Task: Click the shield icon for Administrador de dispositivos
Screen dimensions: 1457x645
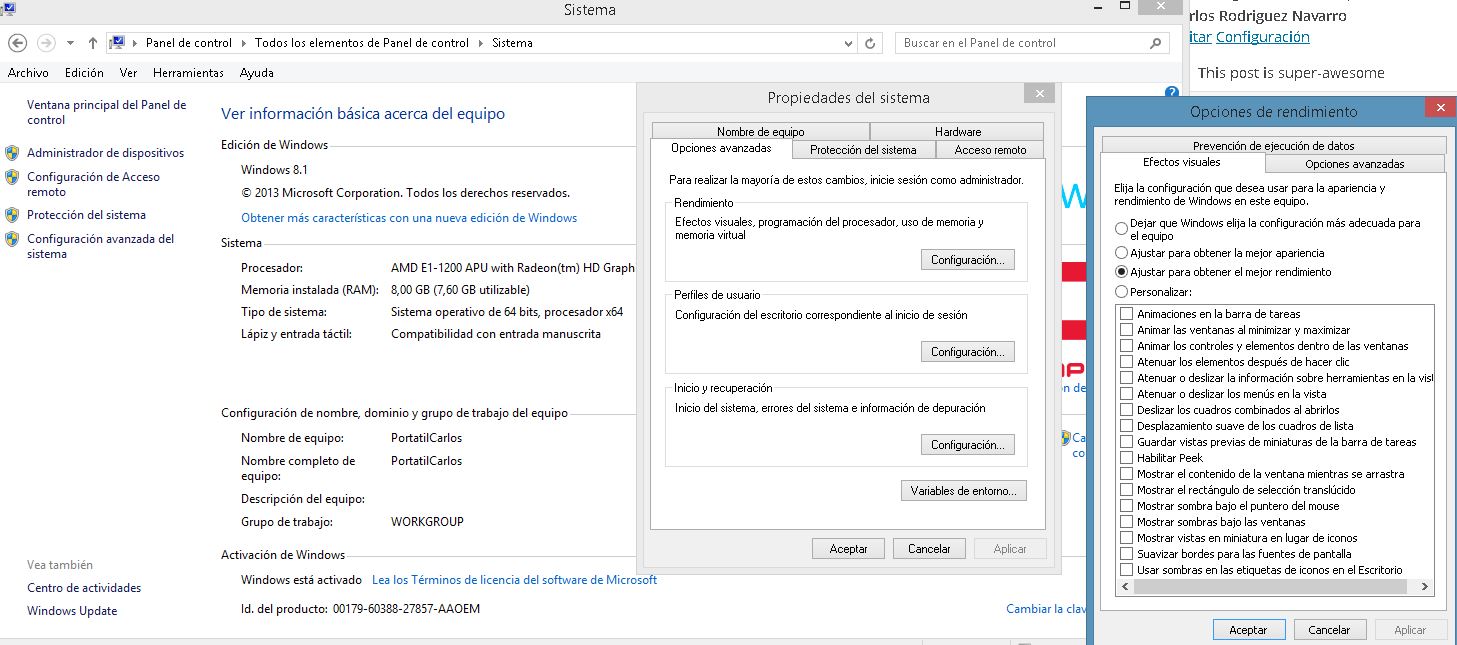Action: tap(12, 153)
